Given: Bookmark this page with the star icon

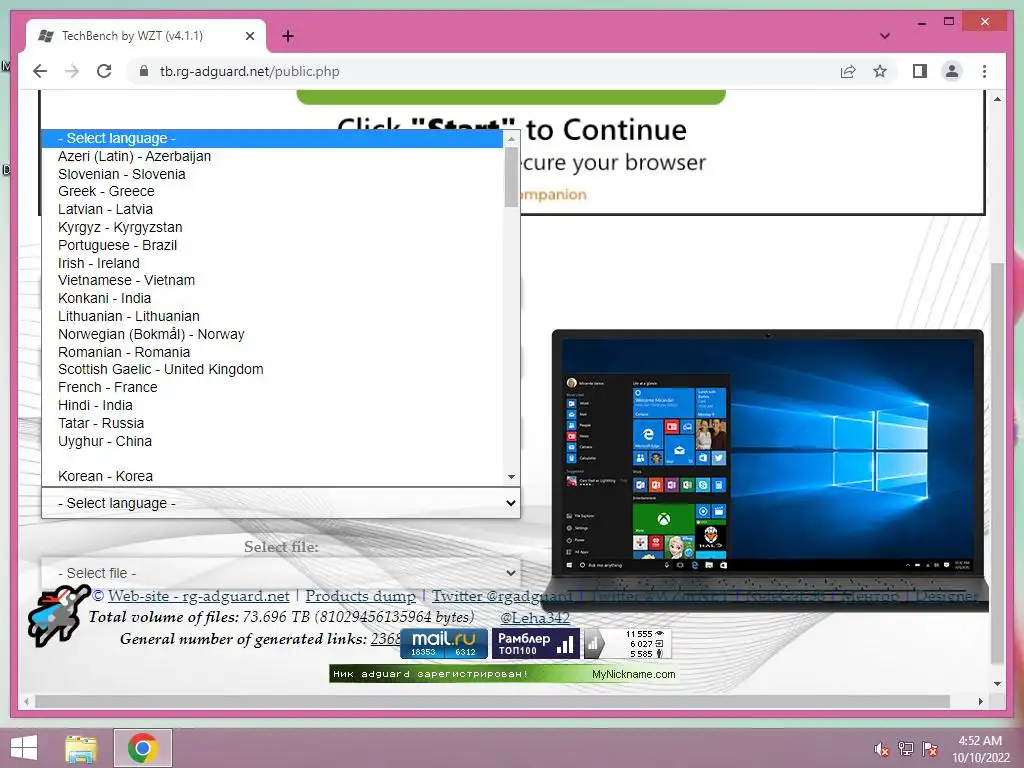Looking at the screenshot, I should click(880, 71).
